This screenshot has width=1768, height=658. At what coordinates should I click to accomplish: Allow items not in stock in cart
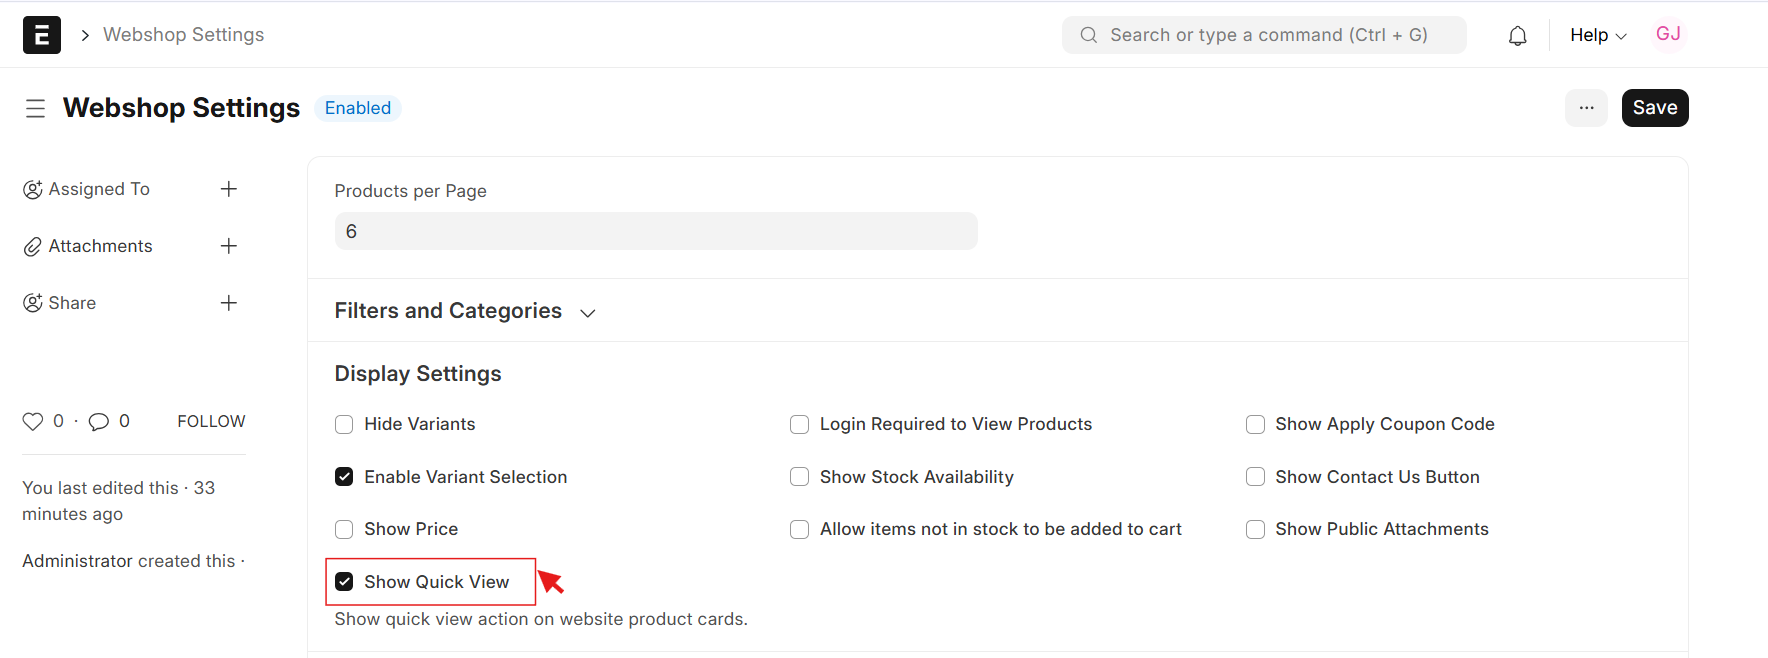[x=799, y=529]
